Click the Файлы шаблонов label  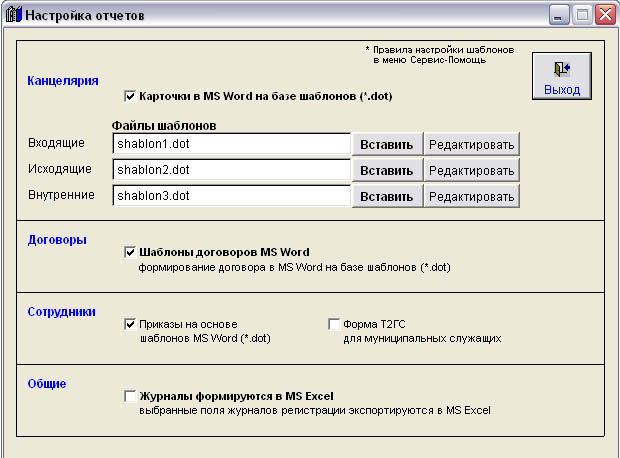click(x=164, y=126)
